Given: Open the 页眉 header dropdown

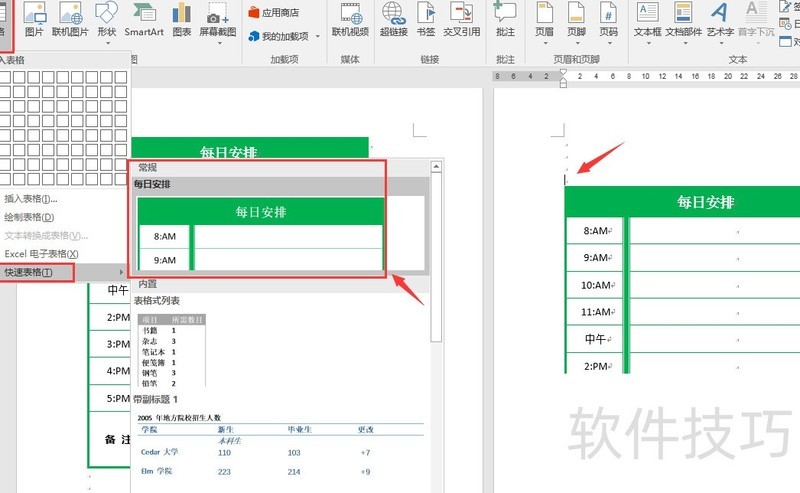Looking at the screenshot, I should (544, 18).
